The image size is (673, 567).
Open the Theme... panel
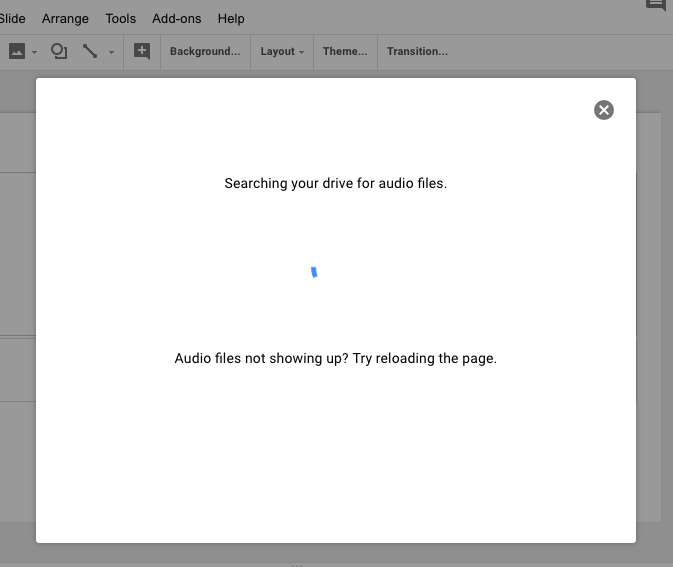[x=345, y=52]
